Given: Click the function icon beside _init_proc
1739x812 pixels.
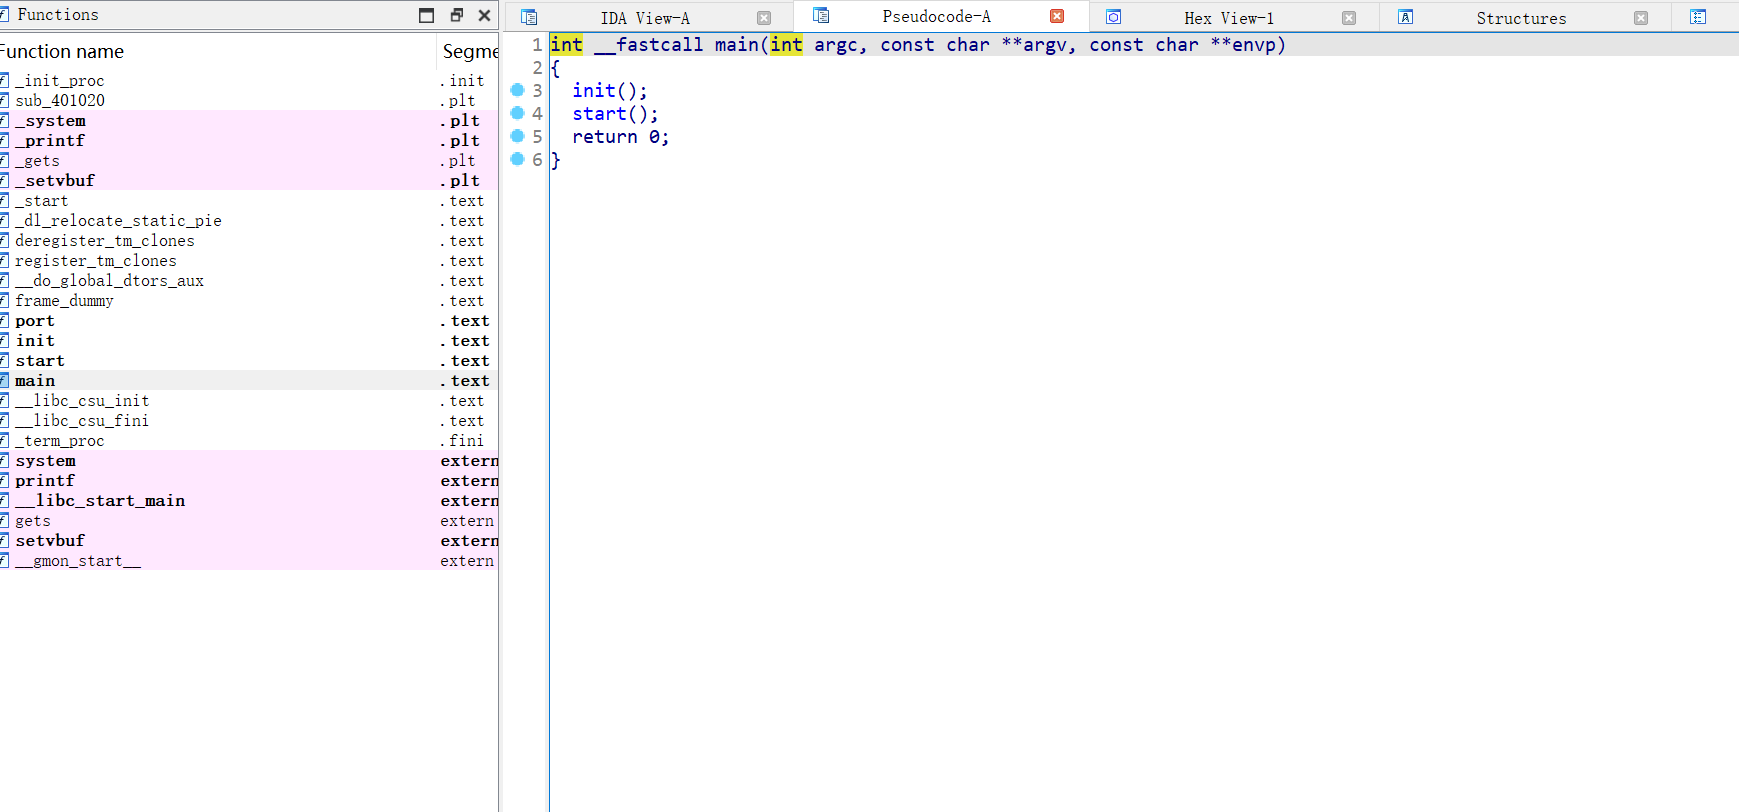Looking at the screenshot, I should click(4, 80).
